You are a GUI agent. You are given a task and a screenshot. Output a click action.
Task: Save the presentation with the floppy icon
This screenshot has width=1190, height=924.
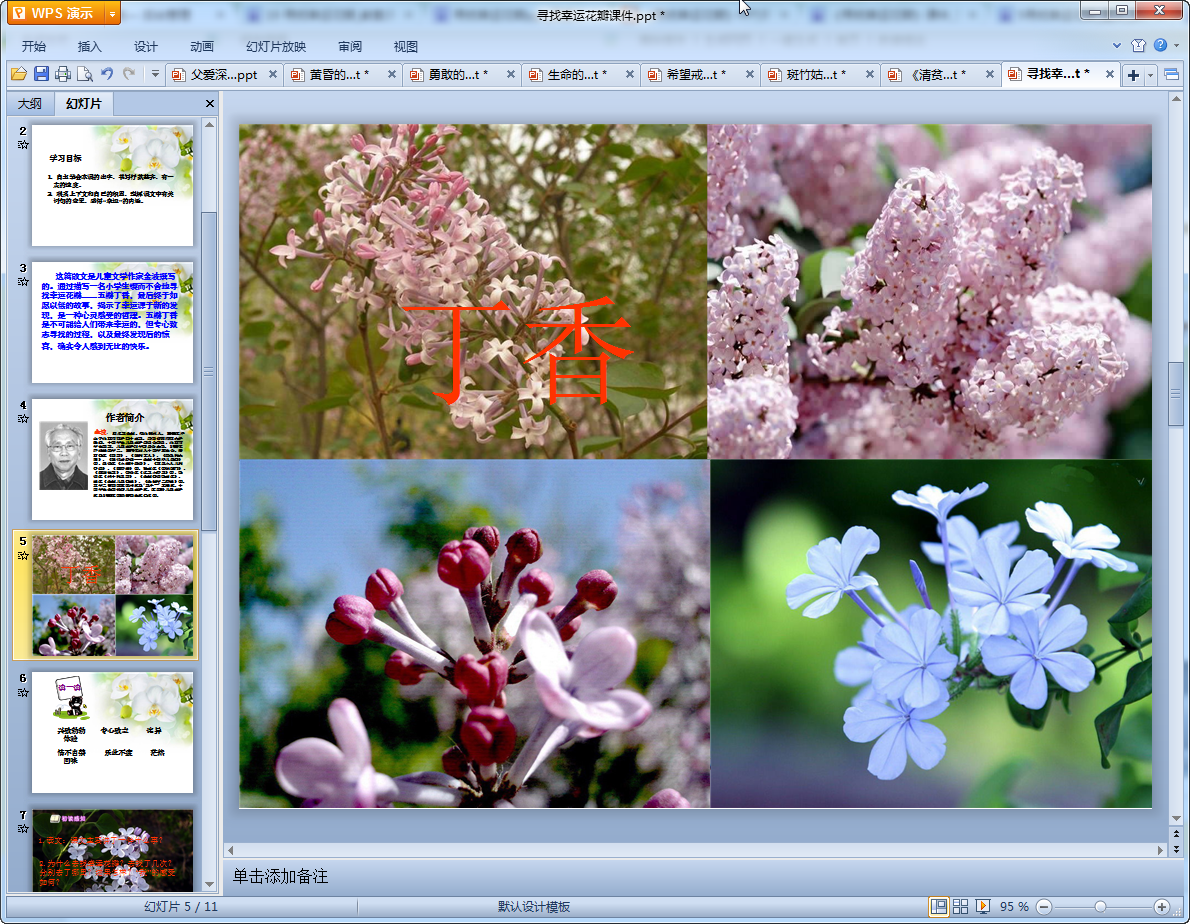tap(41, 74)
